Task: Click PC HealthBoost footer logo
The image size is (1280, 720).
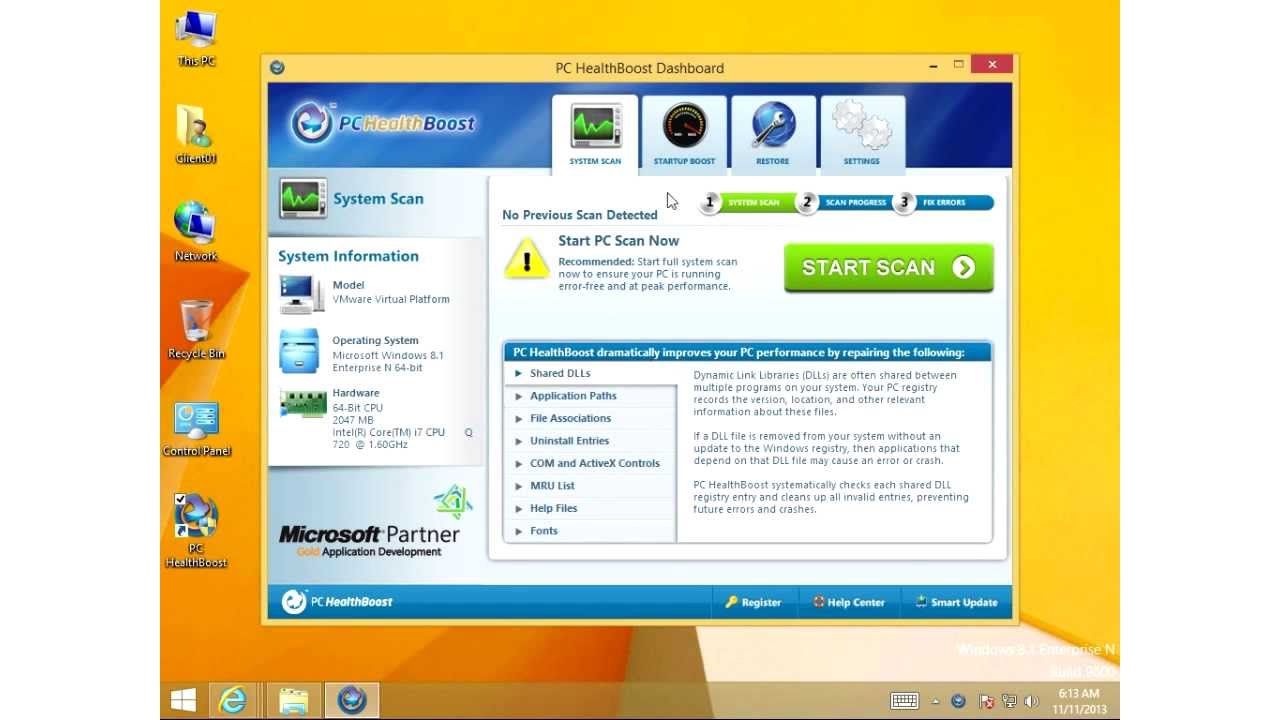Action: (x=337, y=602)
